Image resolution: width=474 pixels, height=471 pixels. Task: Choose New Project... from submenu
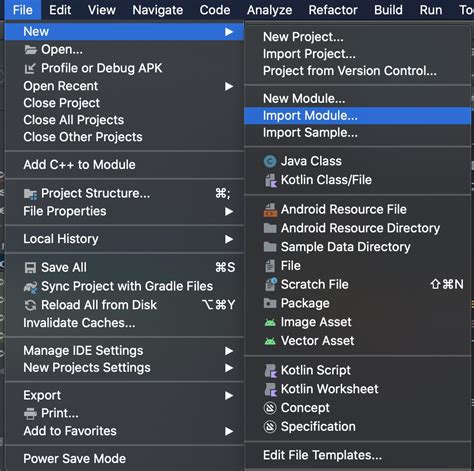pyautogui.click(x=358, y=37)
